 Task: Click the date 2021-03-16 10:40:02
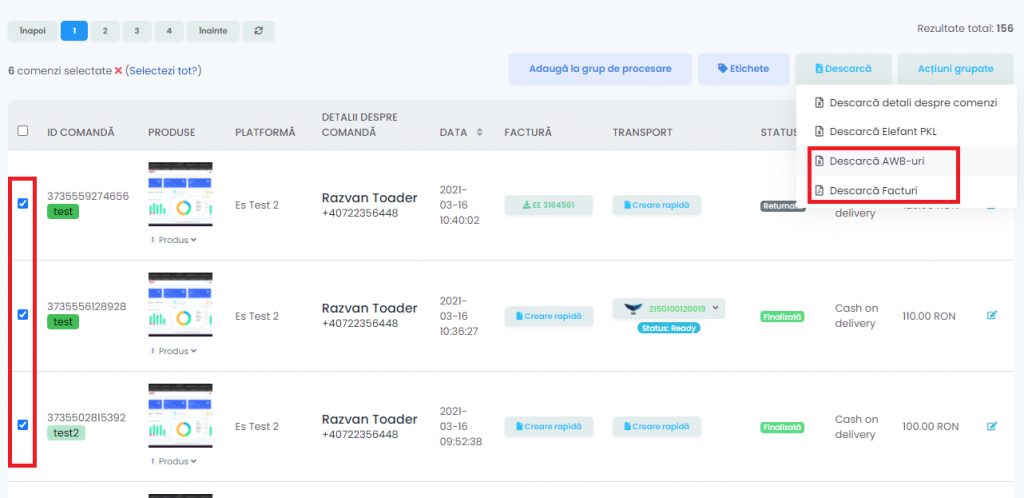point(460,204)
